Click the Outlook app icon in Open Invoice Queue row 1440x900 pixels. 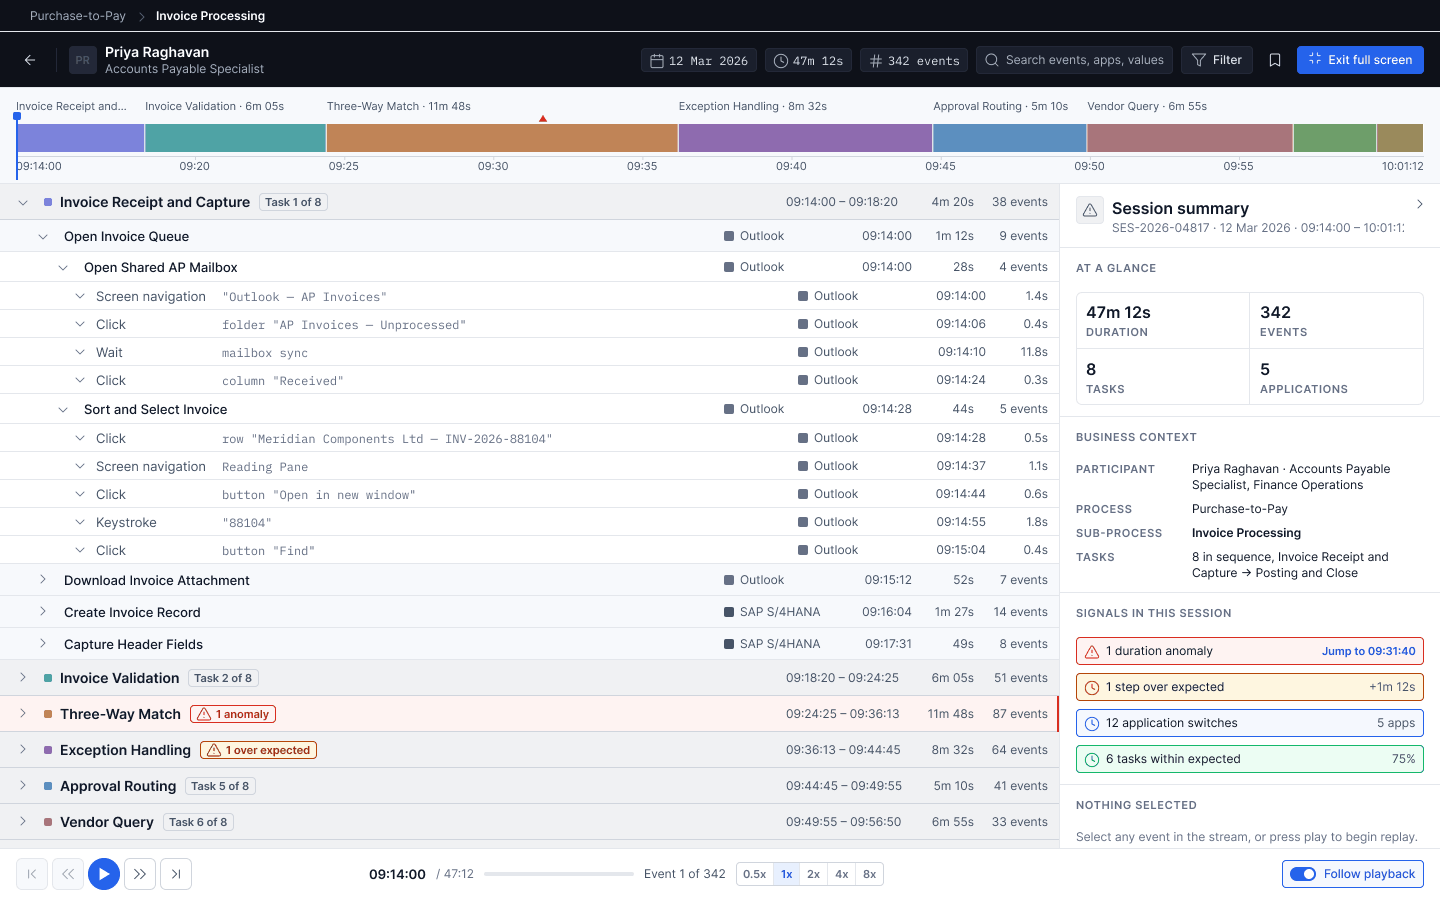tap(729, 236)
